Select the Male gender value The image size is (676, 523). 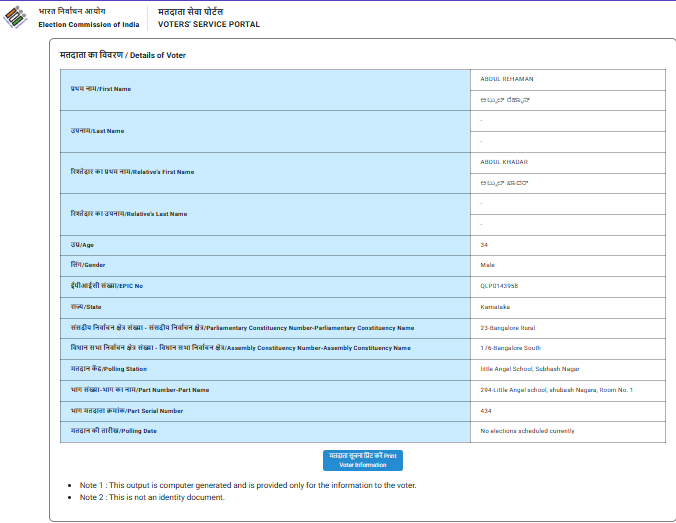pyautogui.click(x=488, y=265)
